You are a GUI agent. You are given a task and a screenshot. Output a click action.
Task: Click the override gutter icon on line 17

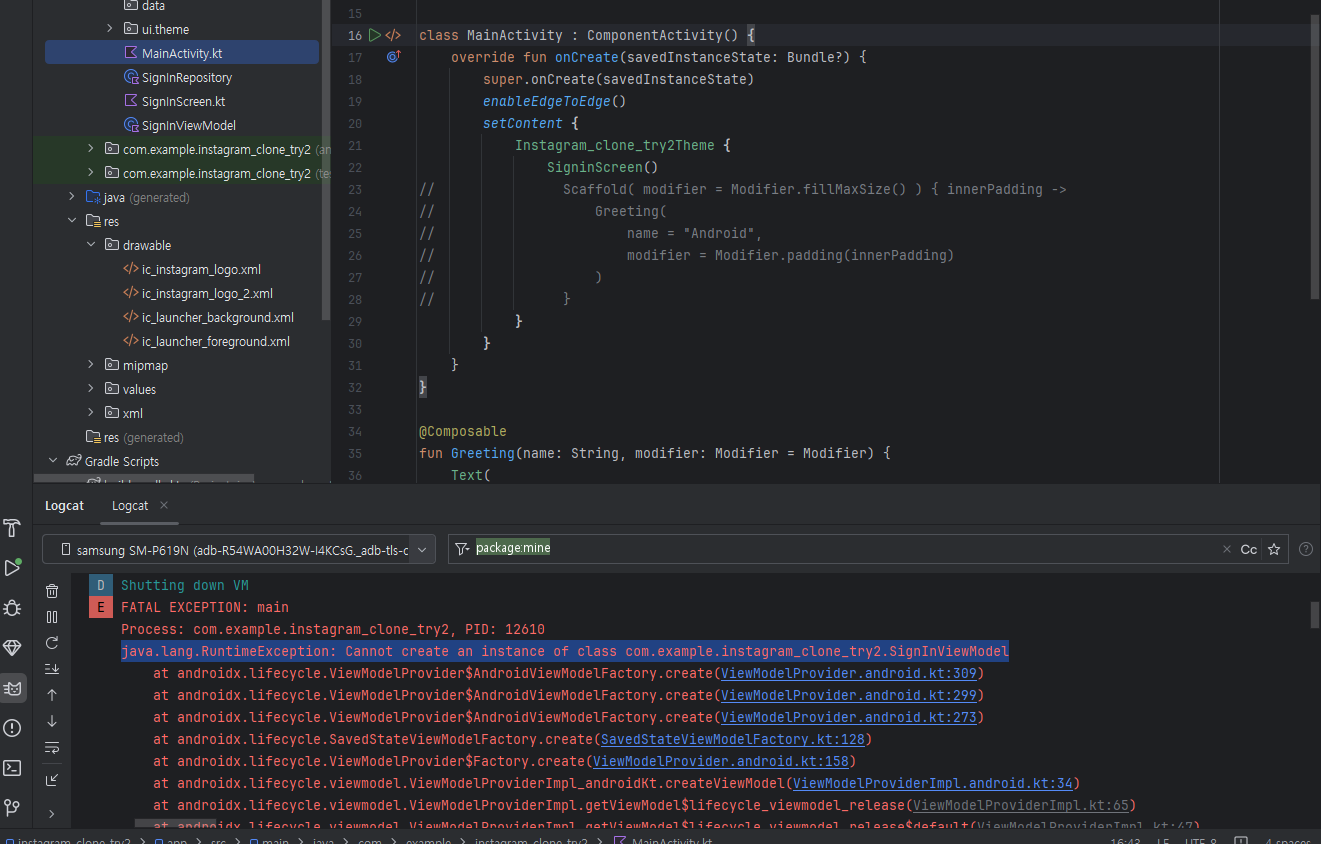coord(393,57)
